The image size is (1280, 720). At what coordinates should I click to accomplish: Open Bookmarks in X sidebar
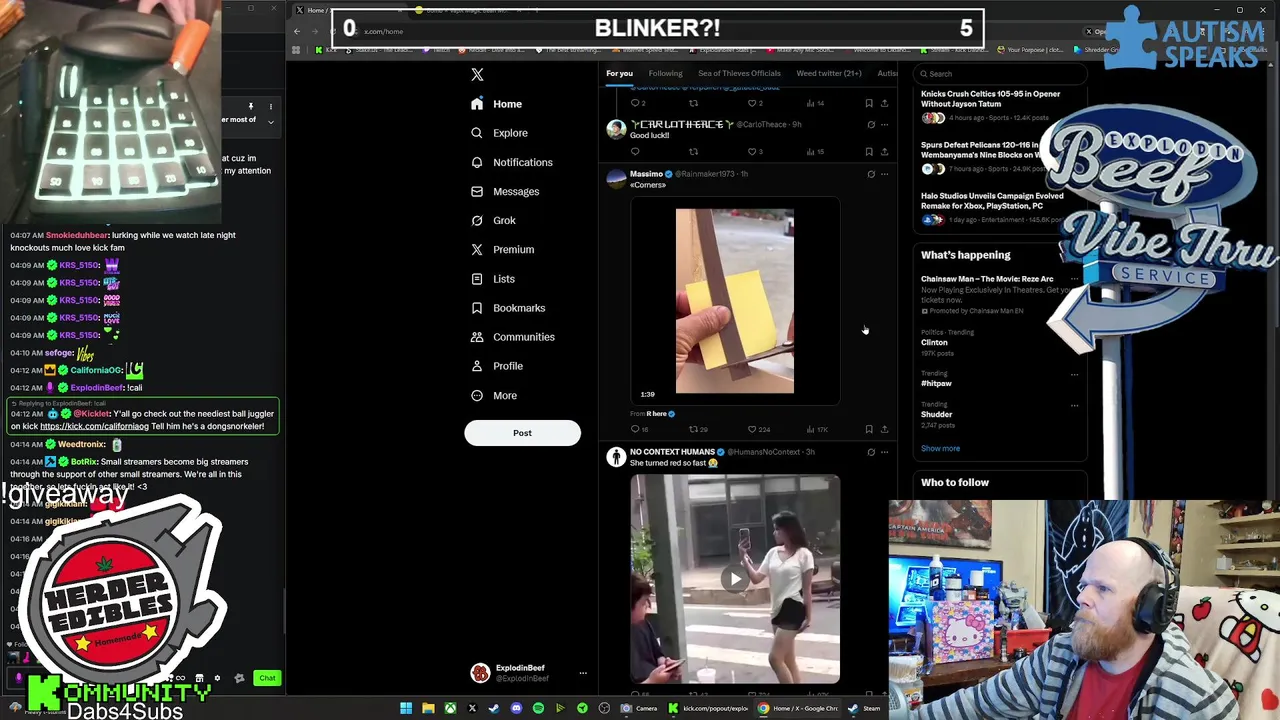pos(507,308)
